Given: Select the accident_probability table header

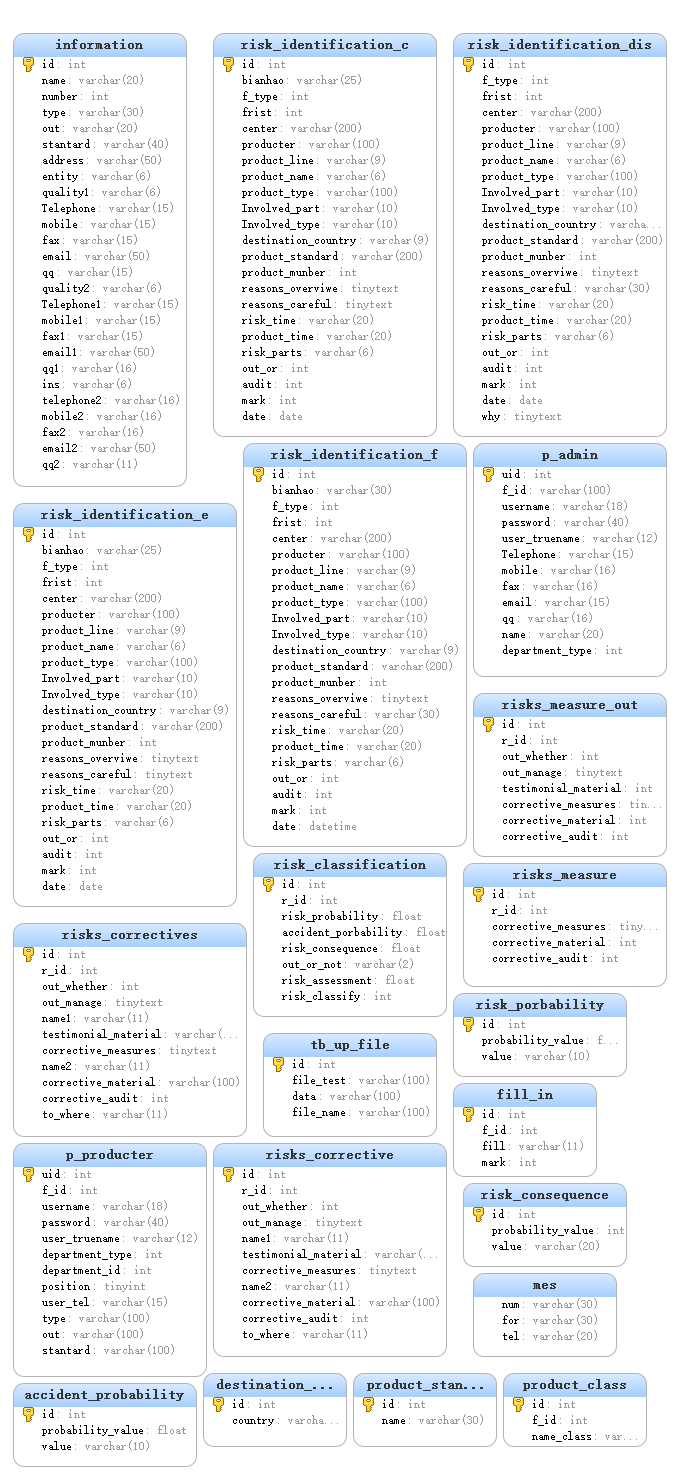Looking at the screenshot, I should 105,1395.
